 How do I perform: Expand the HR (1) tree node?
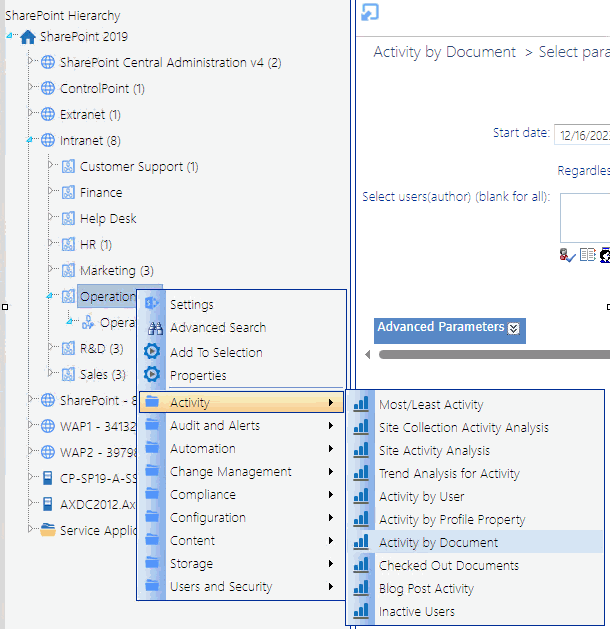[50, 243]
